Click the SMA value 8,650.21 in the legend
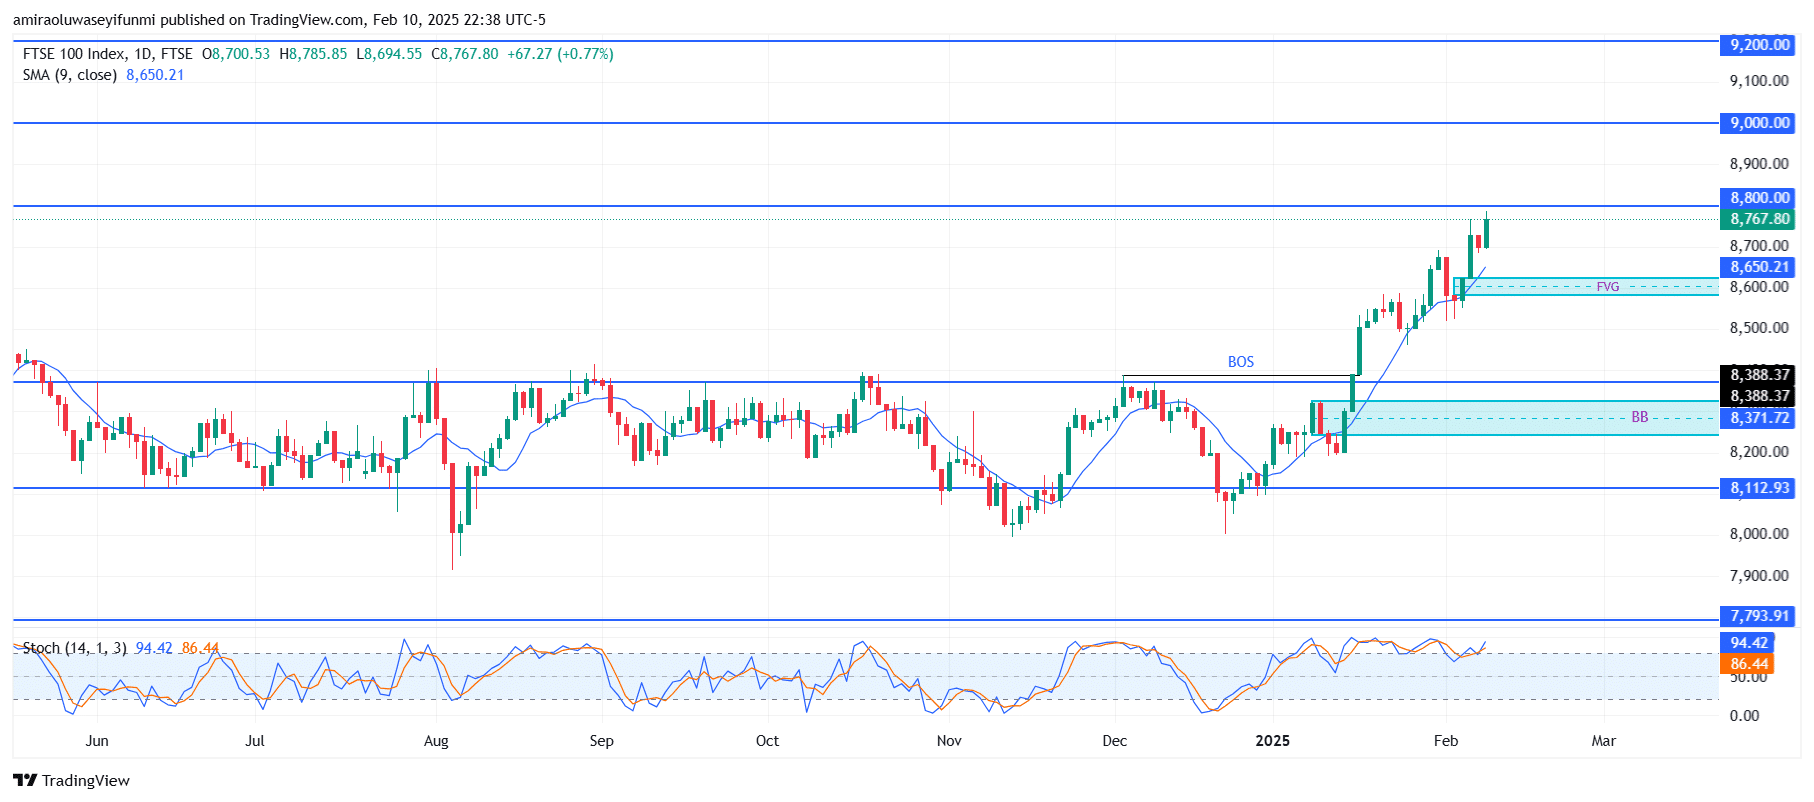The image size is (1814, 802). pyautogui.click(x=155, y=75)
